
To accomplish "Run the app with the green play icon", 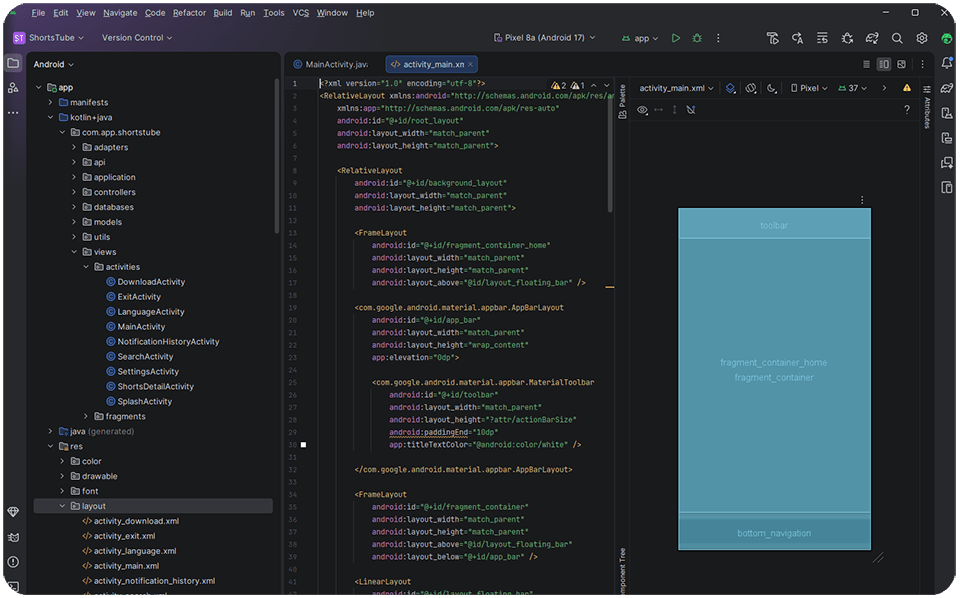I will (x=676, y=38).
